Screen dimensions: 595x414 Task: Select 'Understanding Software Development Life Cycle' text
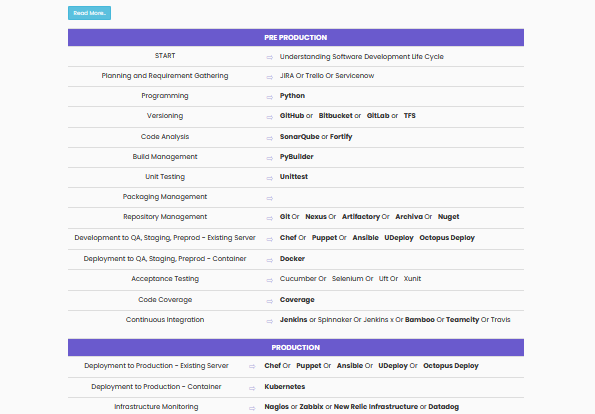pyautogui.click(x=362, y=57)
